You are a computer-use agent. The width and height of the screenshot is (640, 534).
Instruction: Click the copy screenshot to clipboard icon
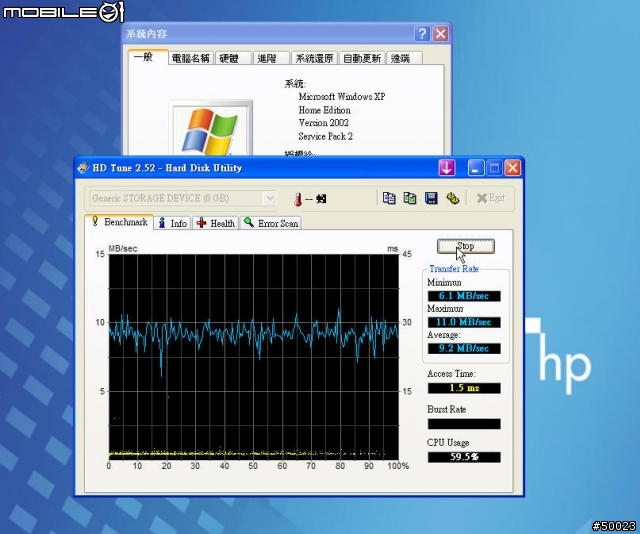[x=410, y=198]
